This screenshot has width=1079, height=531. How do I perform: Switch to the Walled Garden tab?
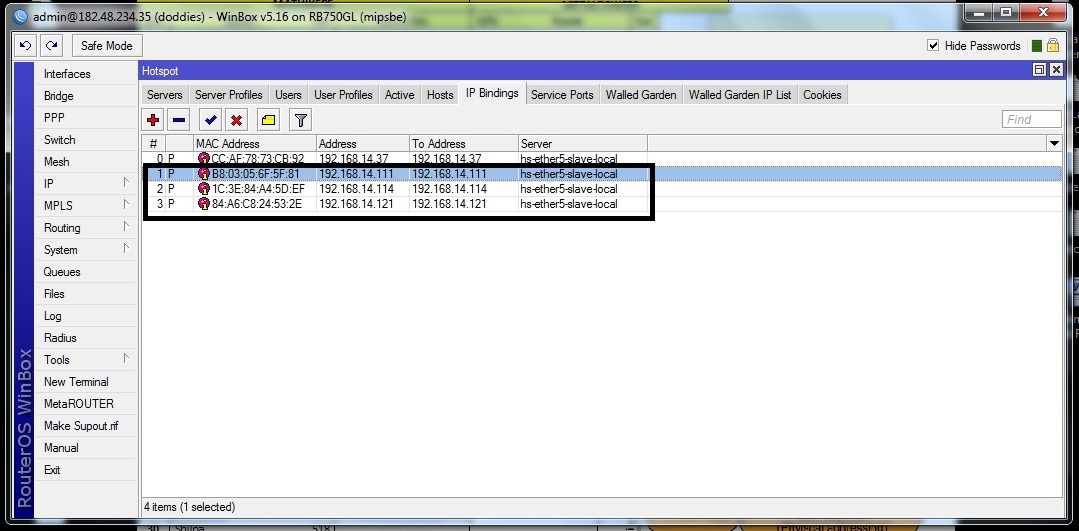pos(641,95)
